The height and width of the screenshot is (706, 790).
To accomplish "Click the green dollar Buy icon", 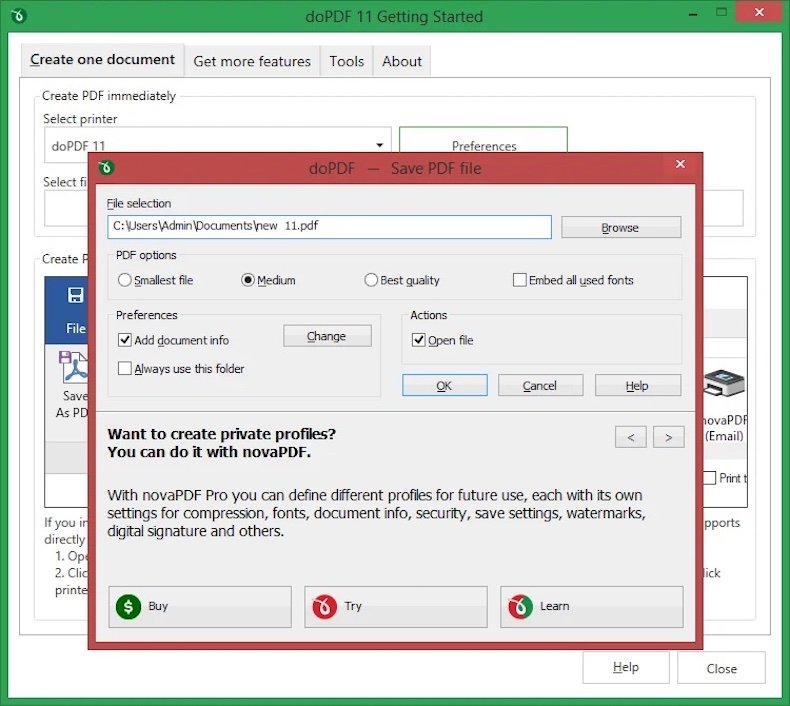I will click(128, 606).
